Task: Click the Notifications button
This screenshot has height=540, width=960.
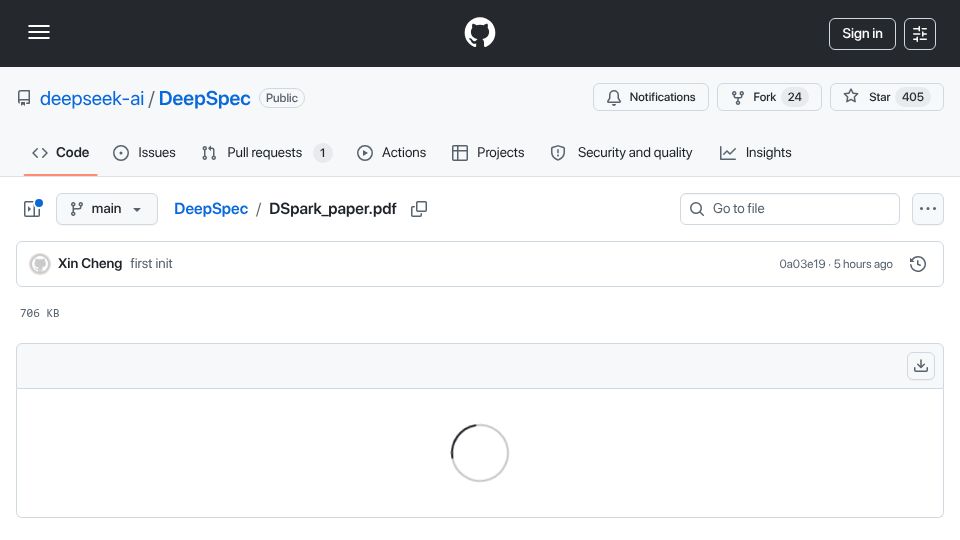Action: coord(651,97)
